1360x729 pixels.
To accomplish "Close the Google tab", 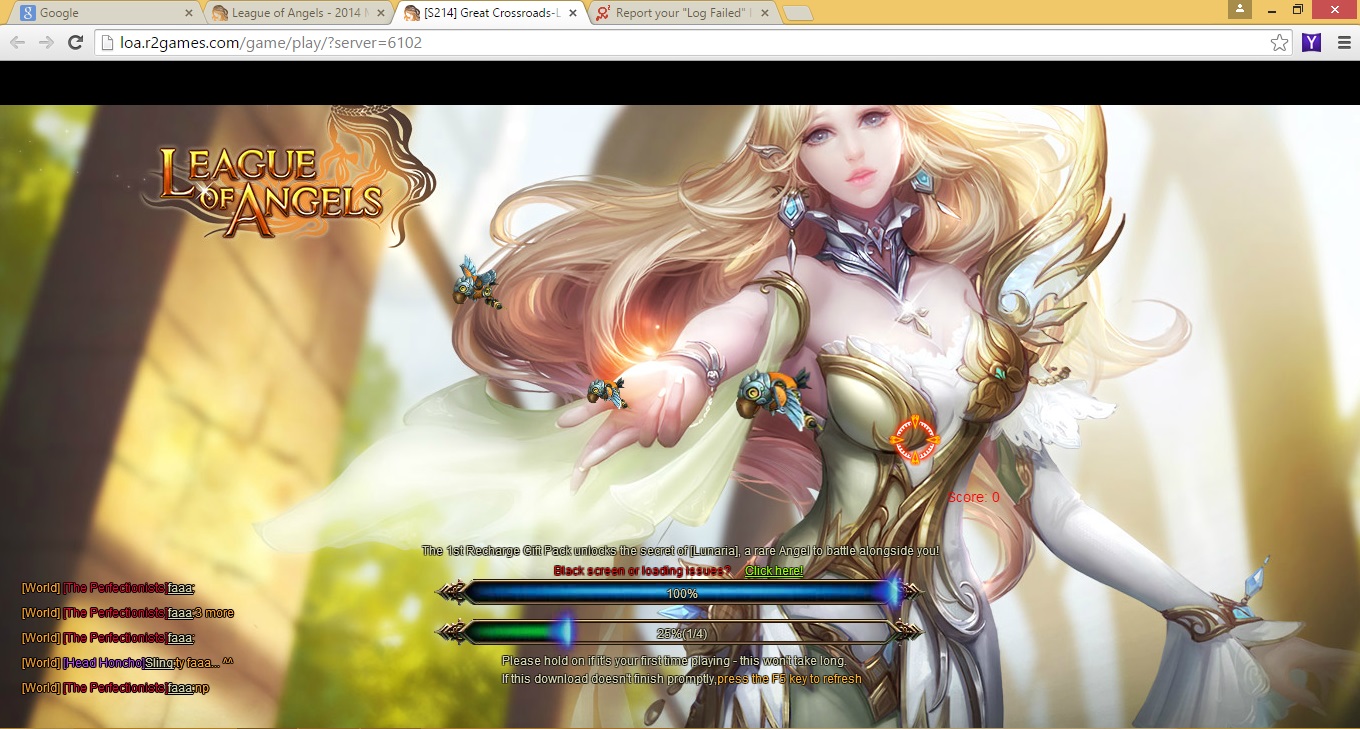I will click(x=189, y=13).
